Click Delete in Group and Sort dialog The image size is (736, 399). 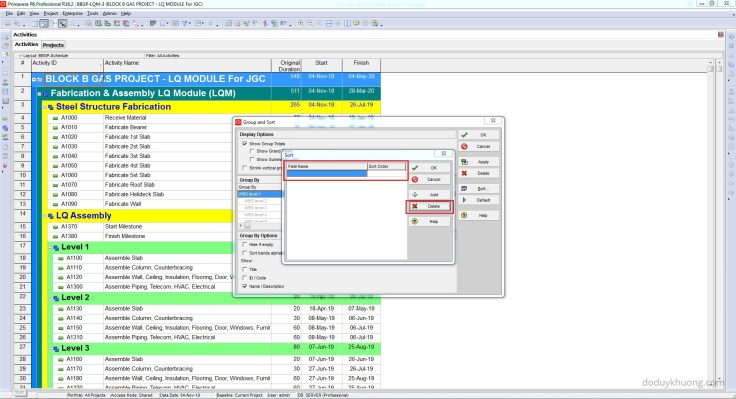479,173
